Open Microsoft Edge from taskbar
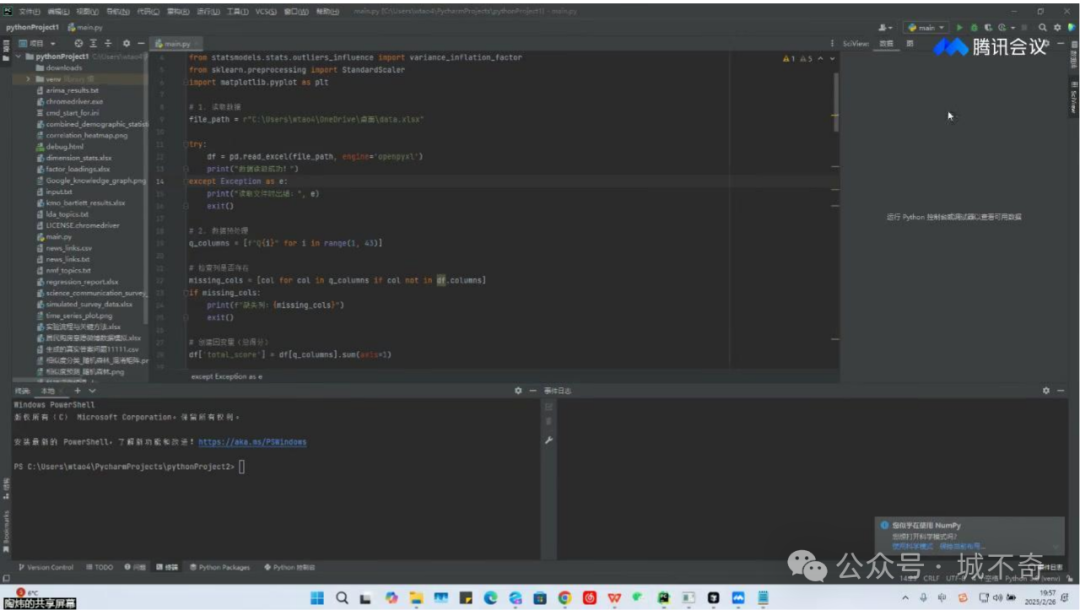1080x610 pixels. click(x=490, y=598)
